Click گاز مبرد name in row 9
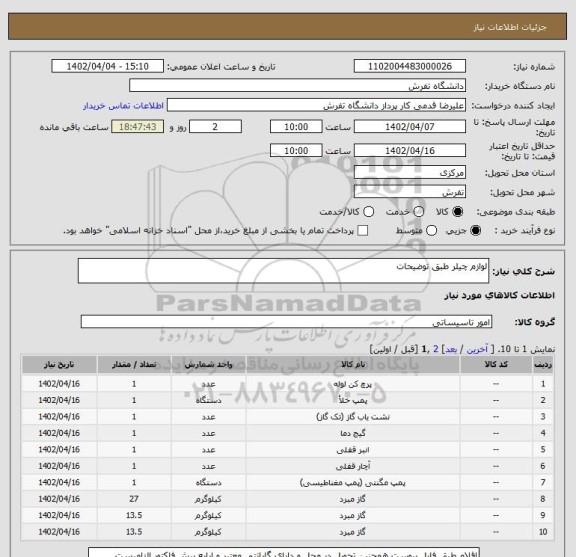This screenshot has width=576, height=557. 353,515
